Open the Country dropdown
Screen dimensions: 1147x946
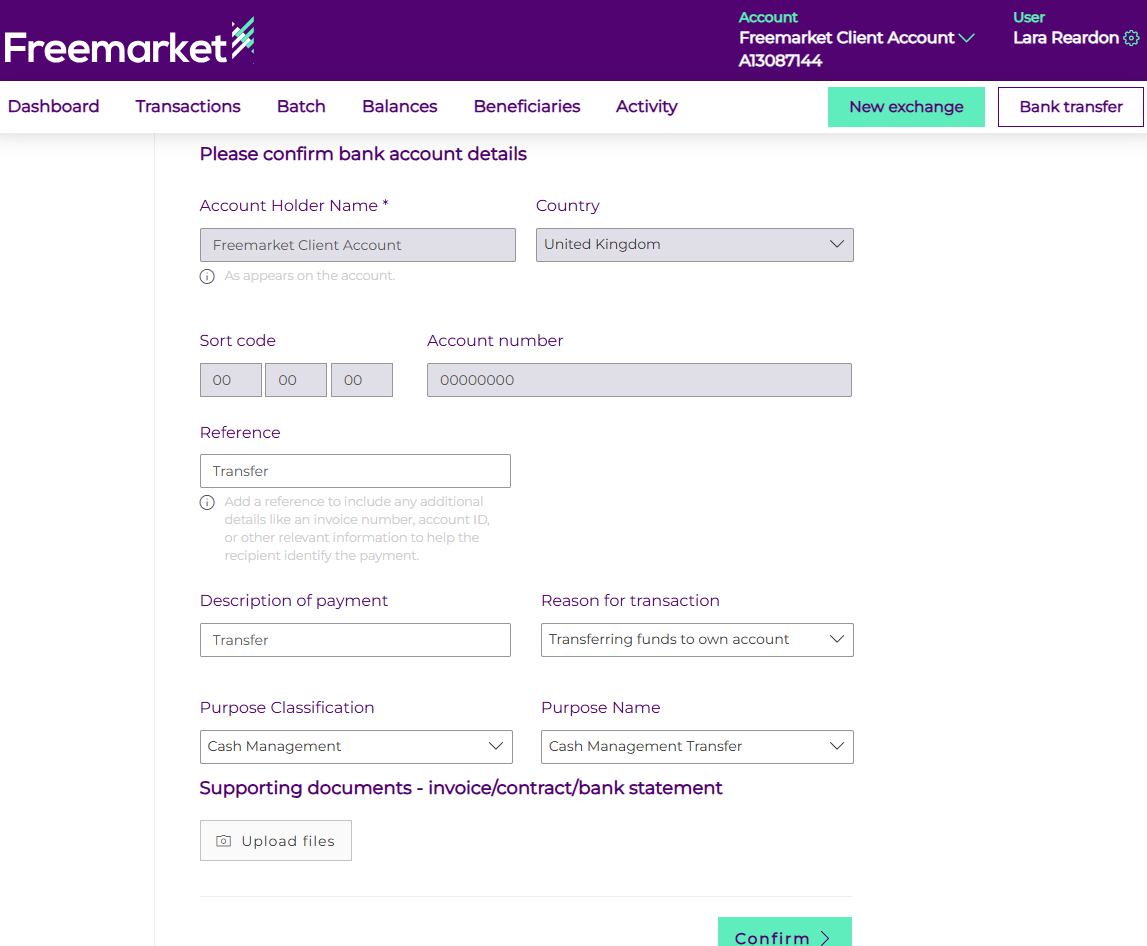point(694,245)
